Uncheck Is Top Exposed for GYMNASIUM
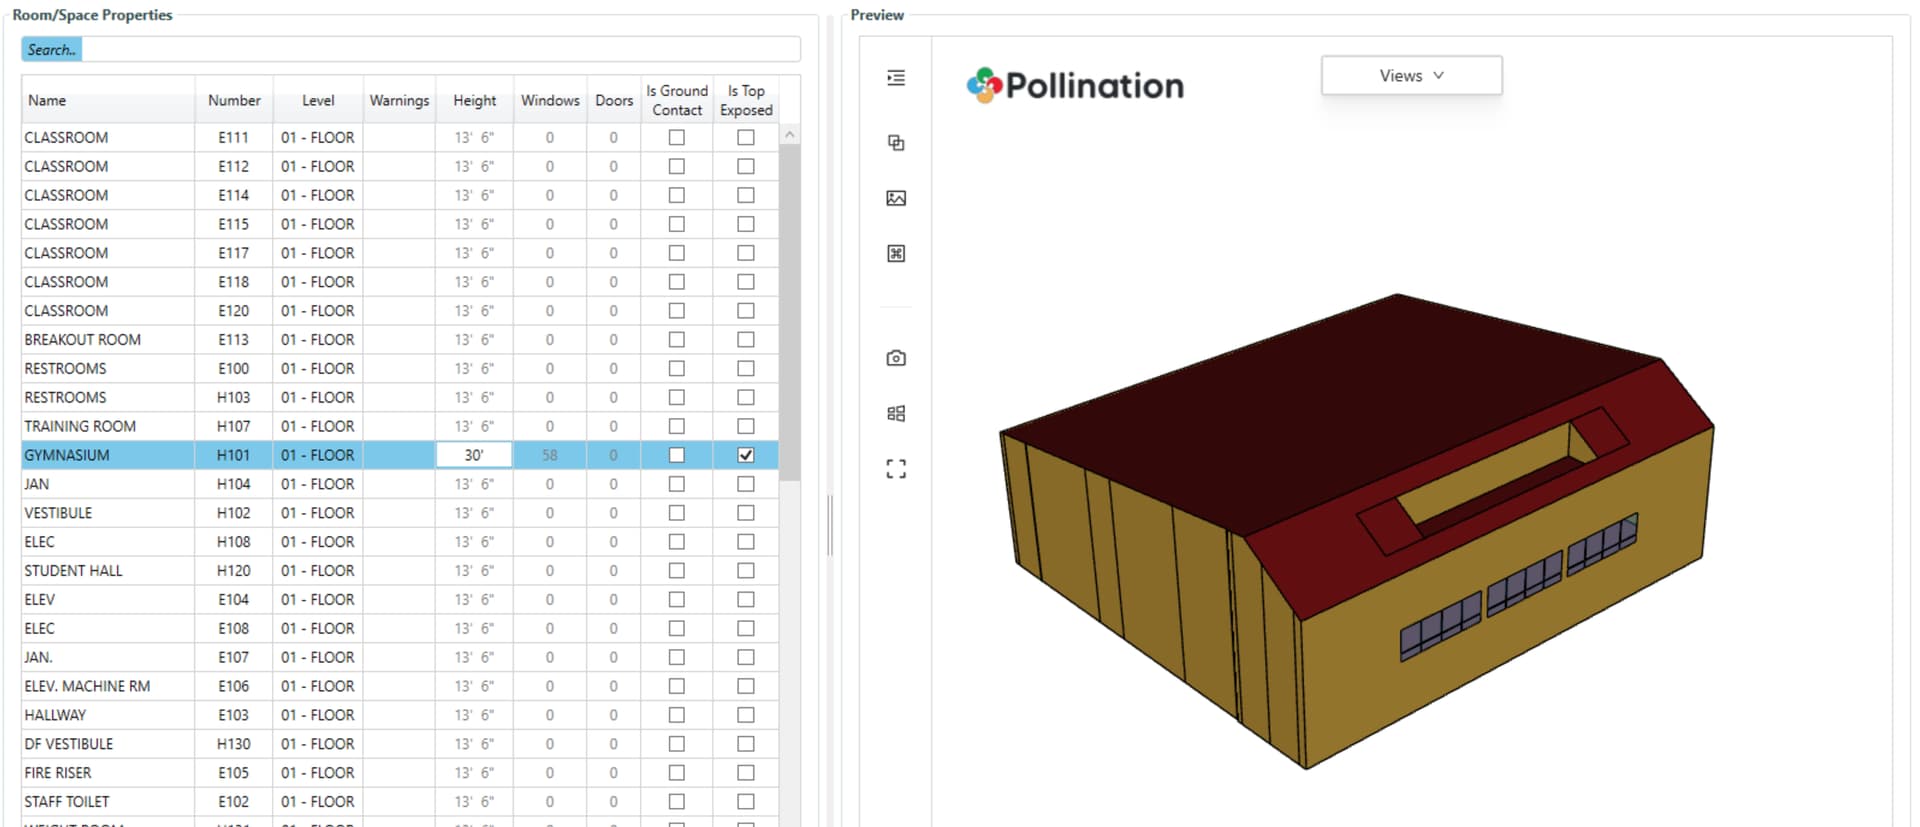 pyautogui.click(x=746, y=455)
